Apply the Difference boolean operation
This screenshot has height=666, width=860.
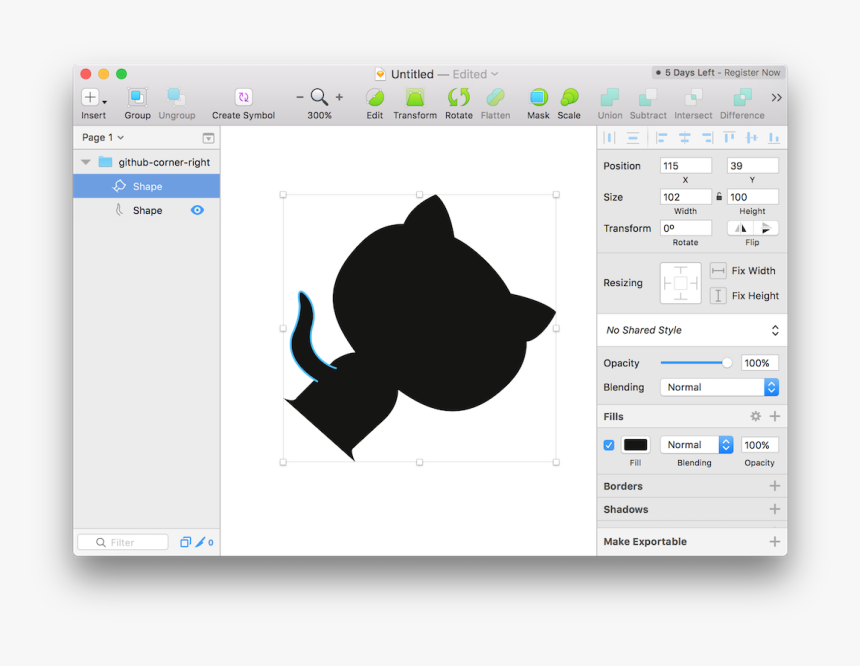(x=743, y=97)
